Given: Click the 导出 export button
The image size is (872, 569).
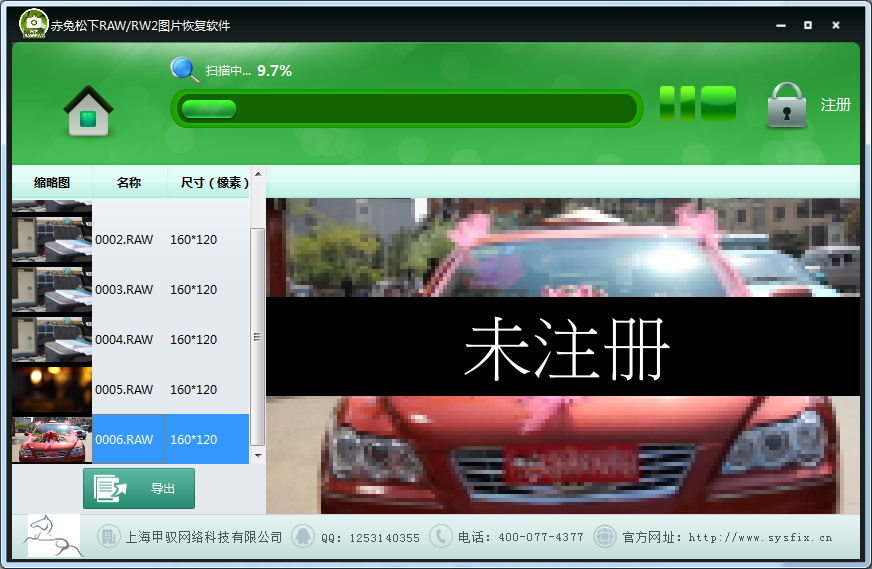Looking at the screenshot, I should coord(139,488).
